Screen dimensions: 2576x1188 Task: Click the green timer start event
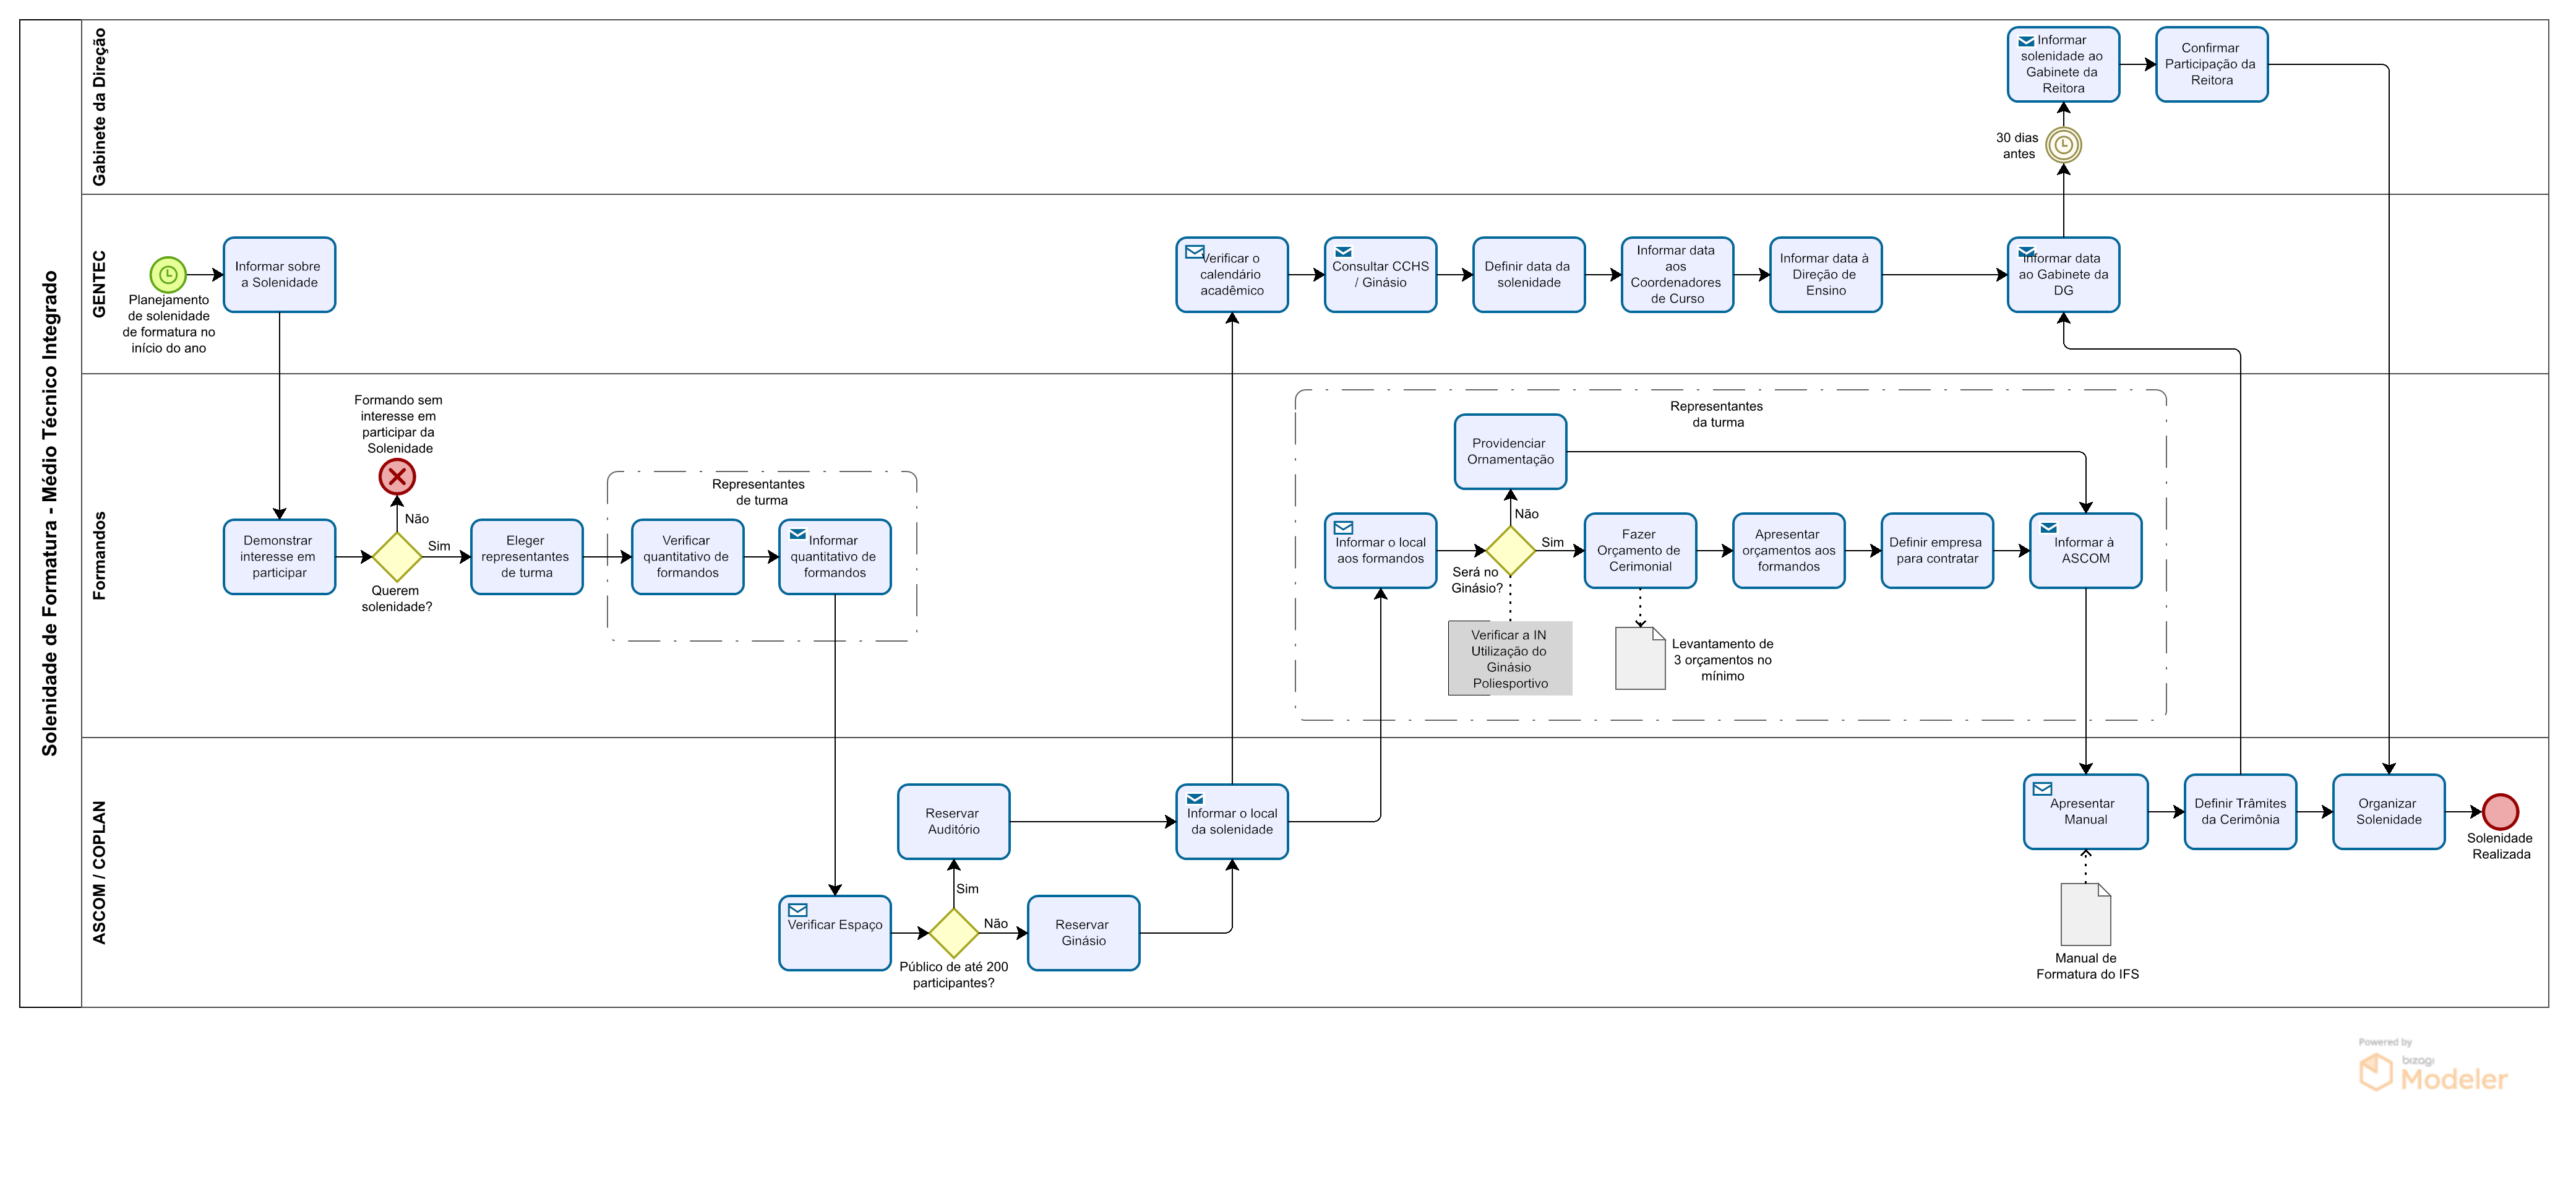pyautogui.click(x=168, y=274)
